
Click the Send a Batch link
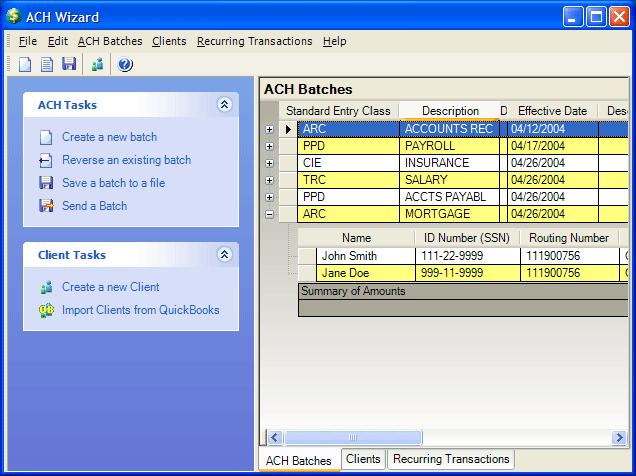click(x=95, y=206)
